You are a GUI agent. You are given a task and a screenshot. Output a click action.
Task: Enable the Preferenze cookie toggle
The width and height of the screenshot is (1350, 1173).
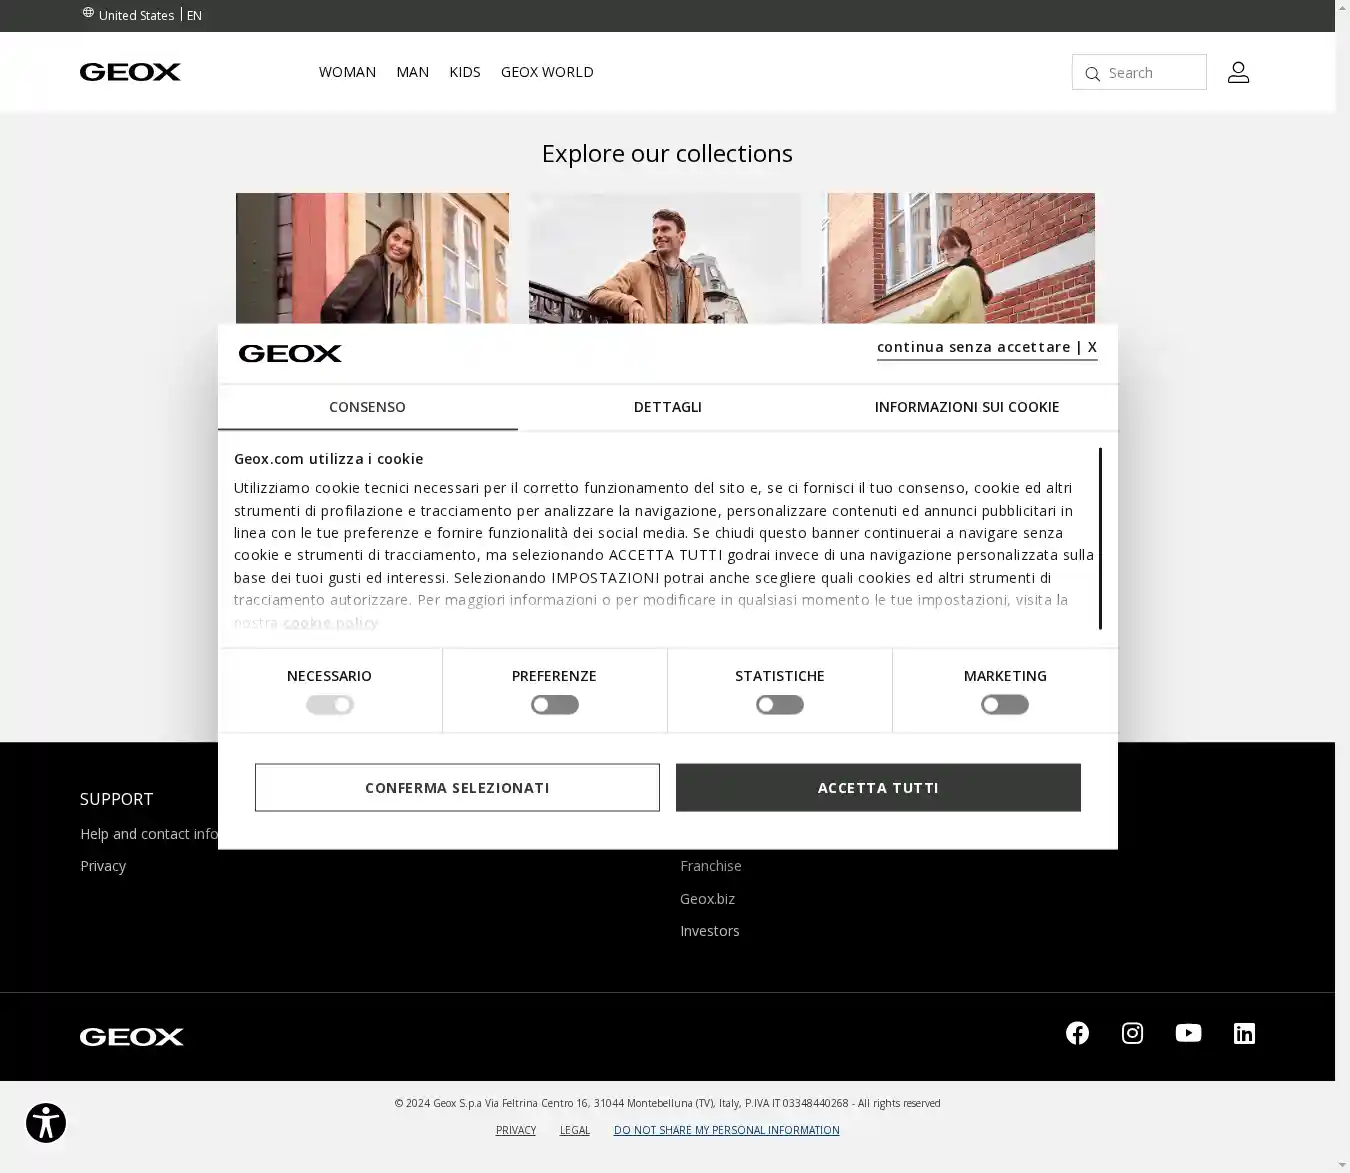pyautogui.click(x=554, y=705)
